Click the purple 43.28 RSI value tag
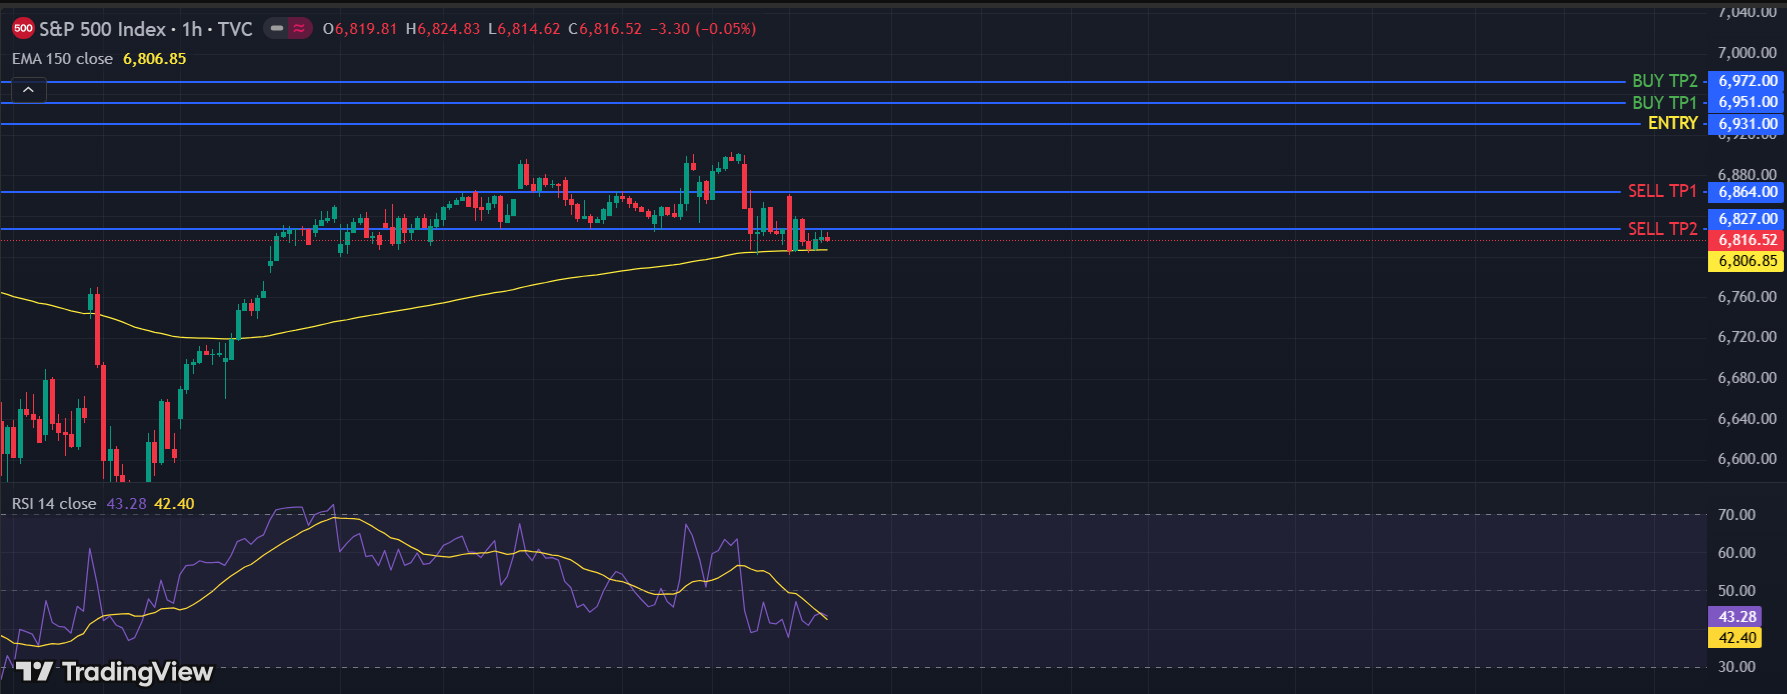 click(1736, 617)
